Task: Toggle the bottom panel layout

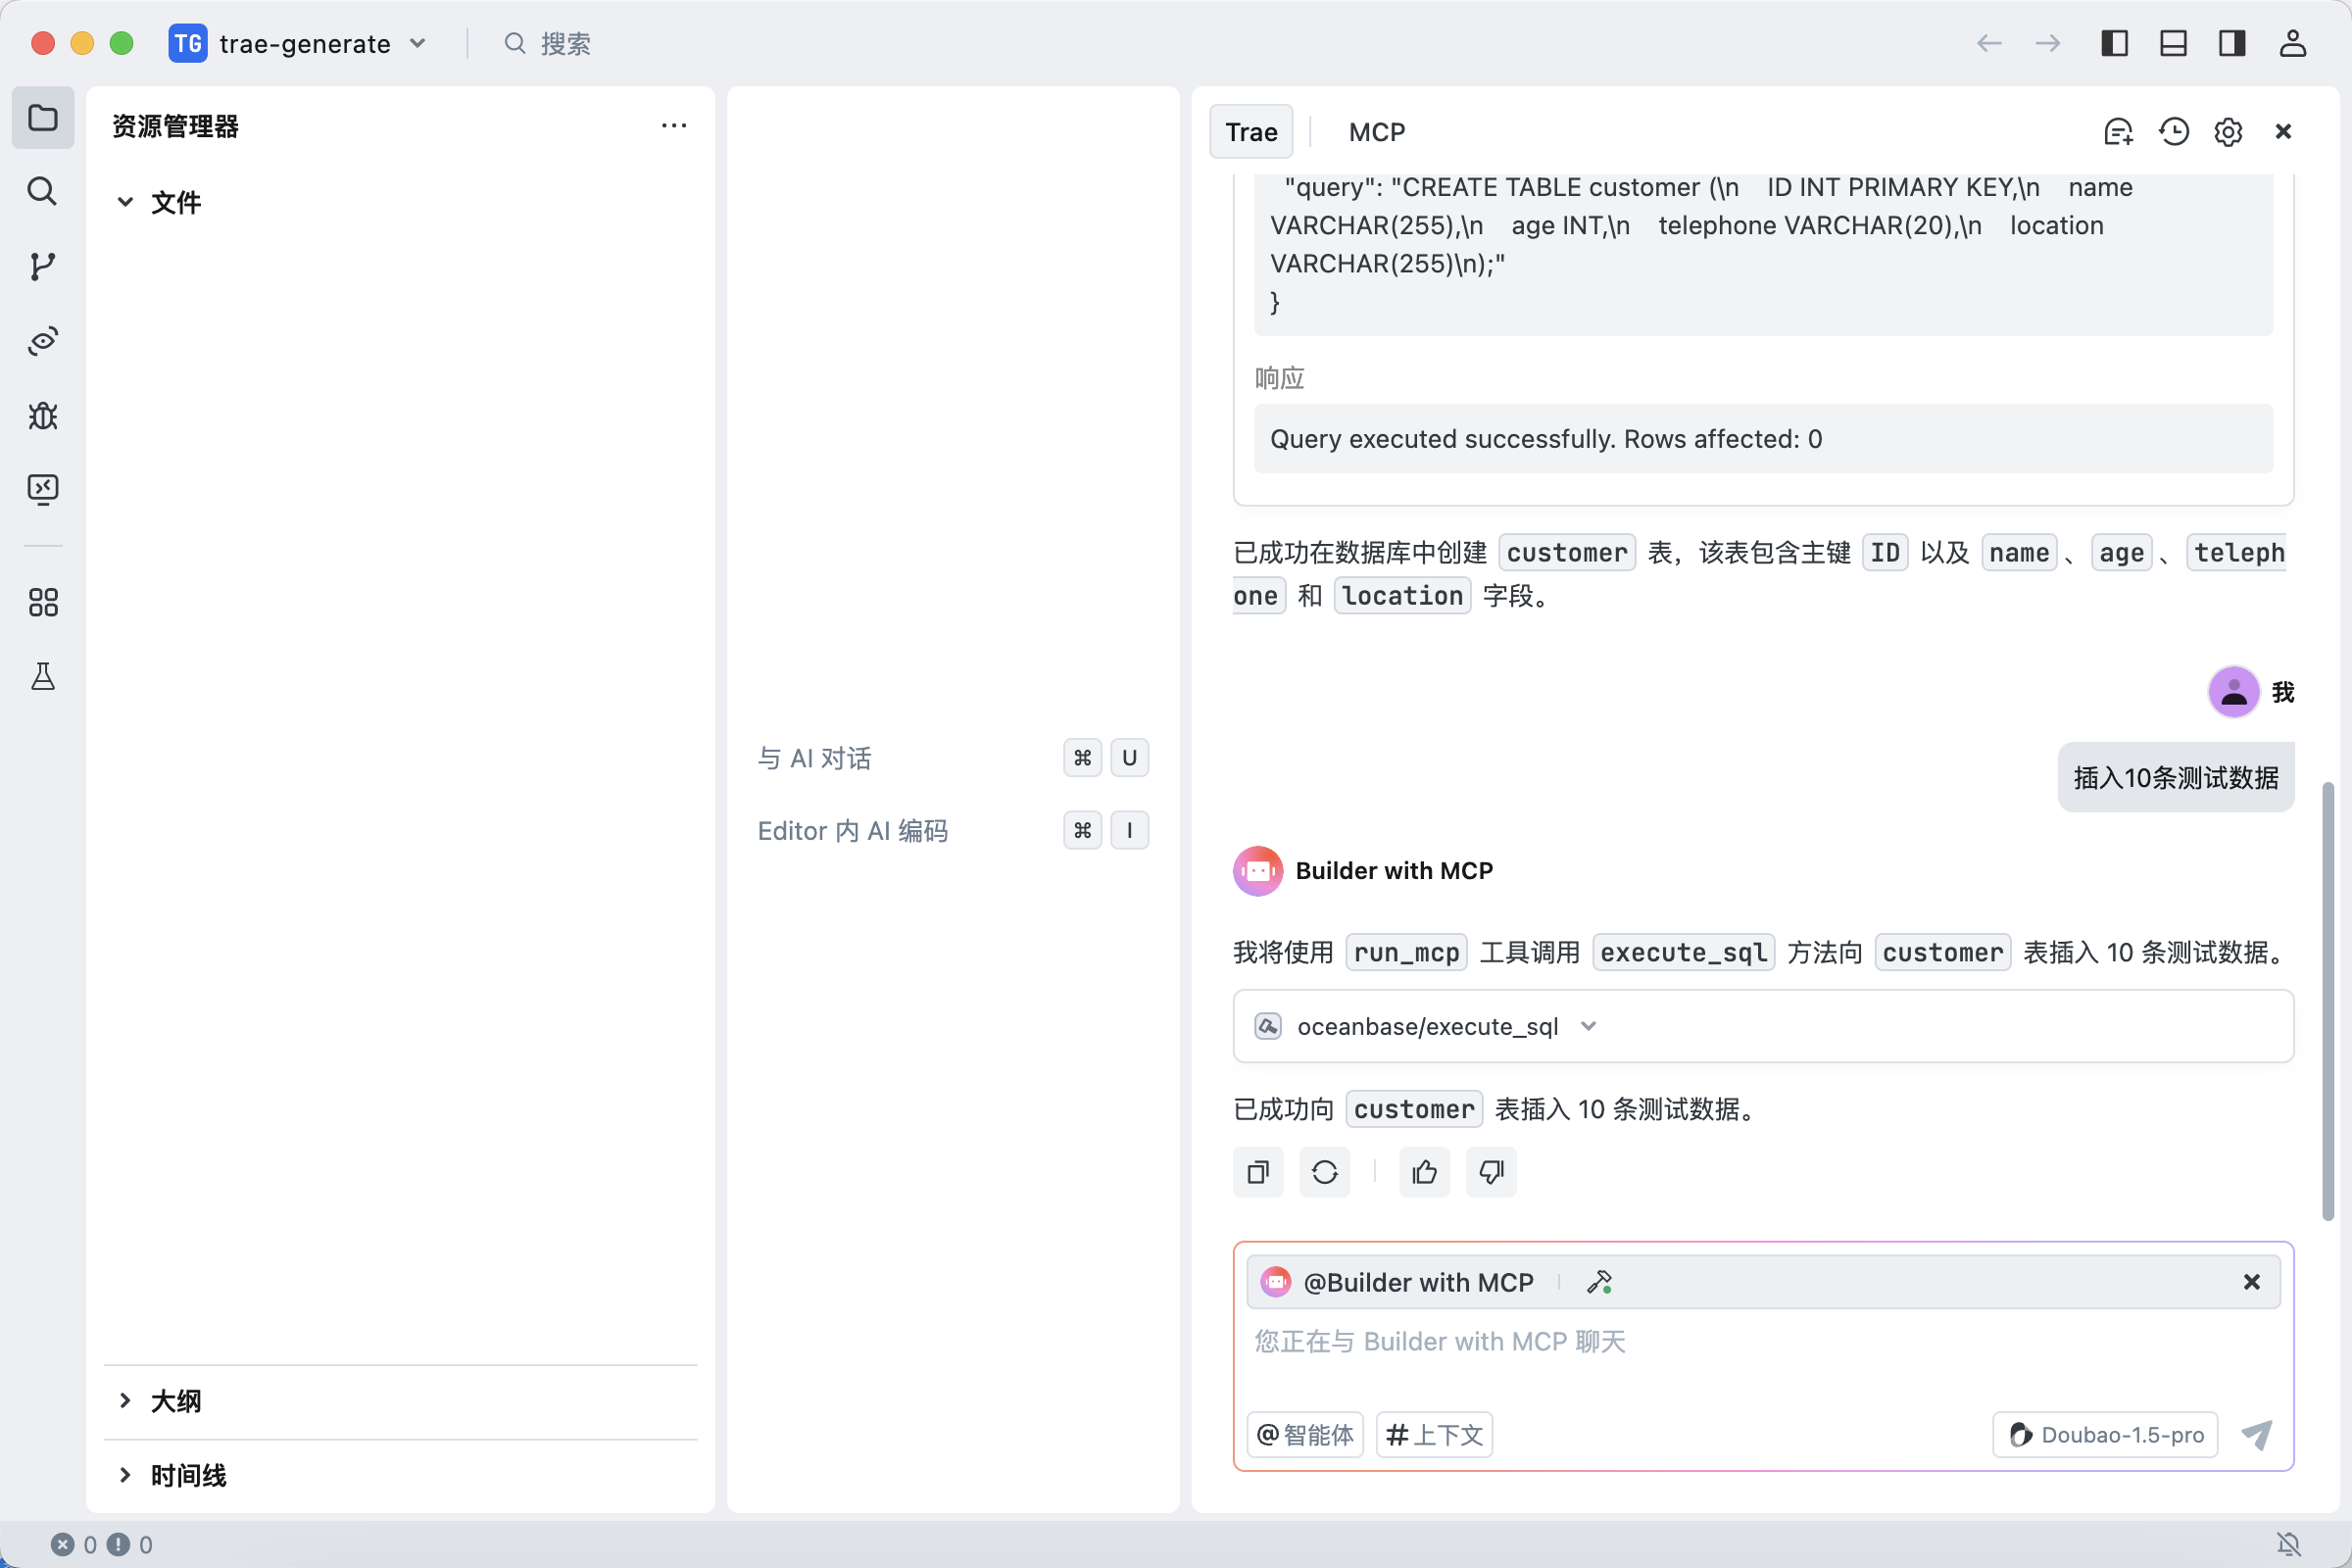Action: (2173, 43)
